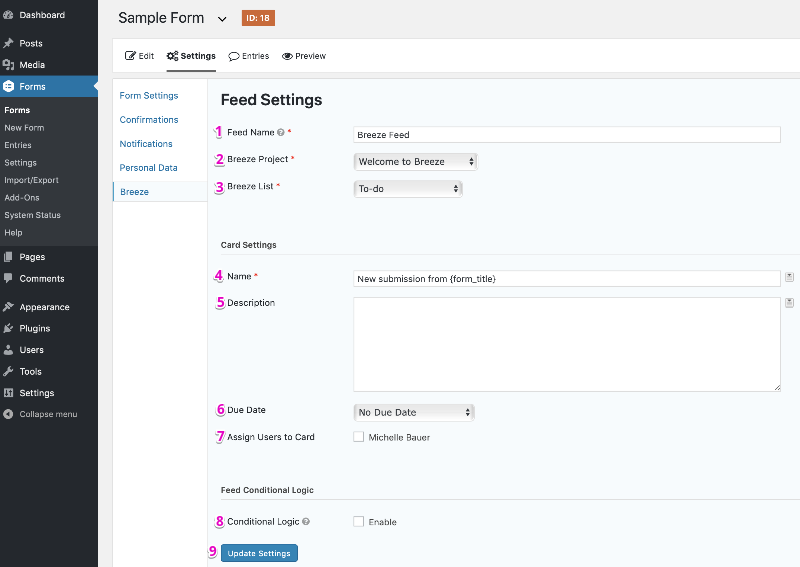Click the Edit pencil icon

click(x=130, y=56)
